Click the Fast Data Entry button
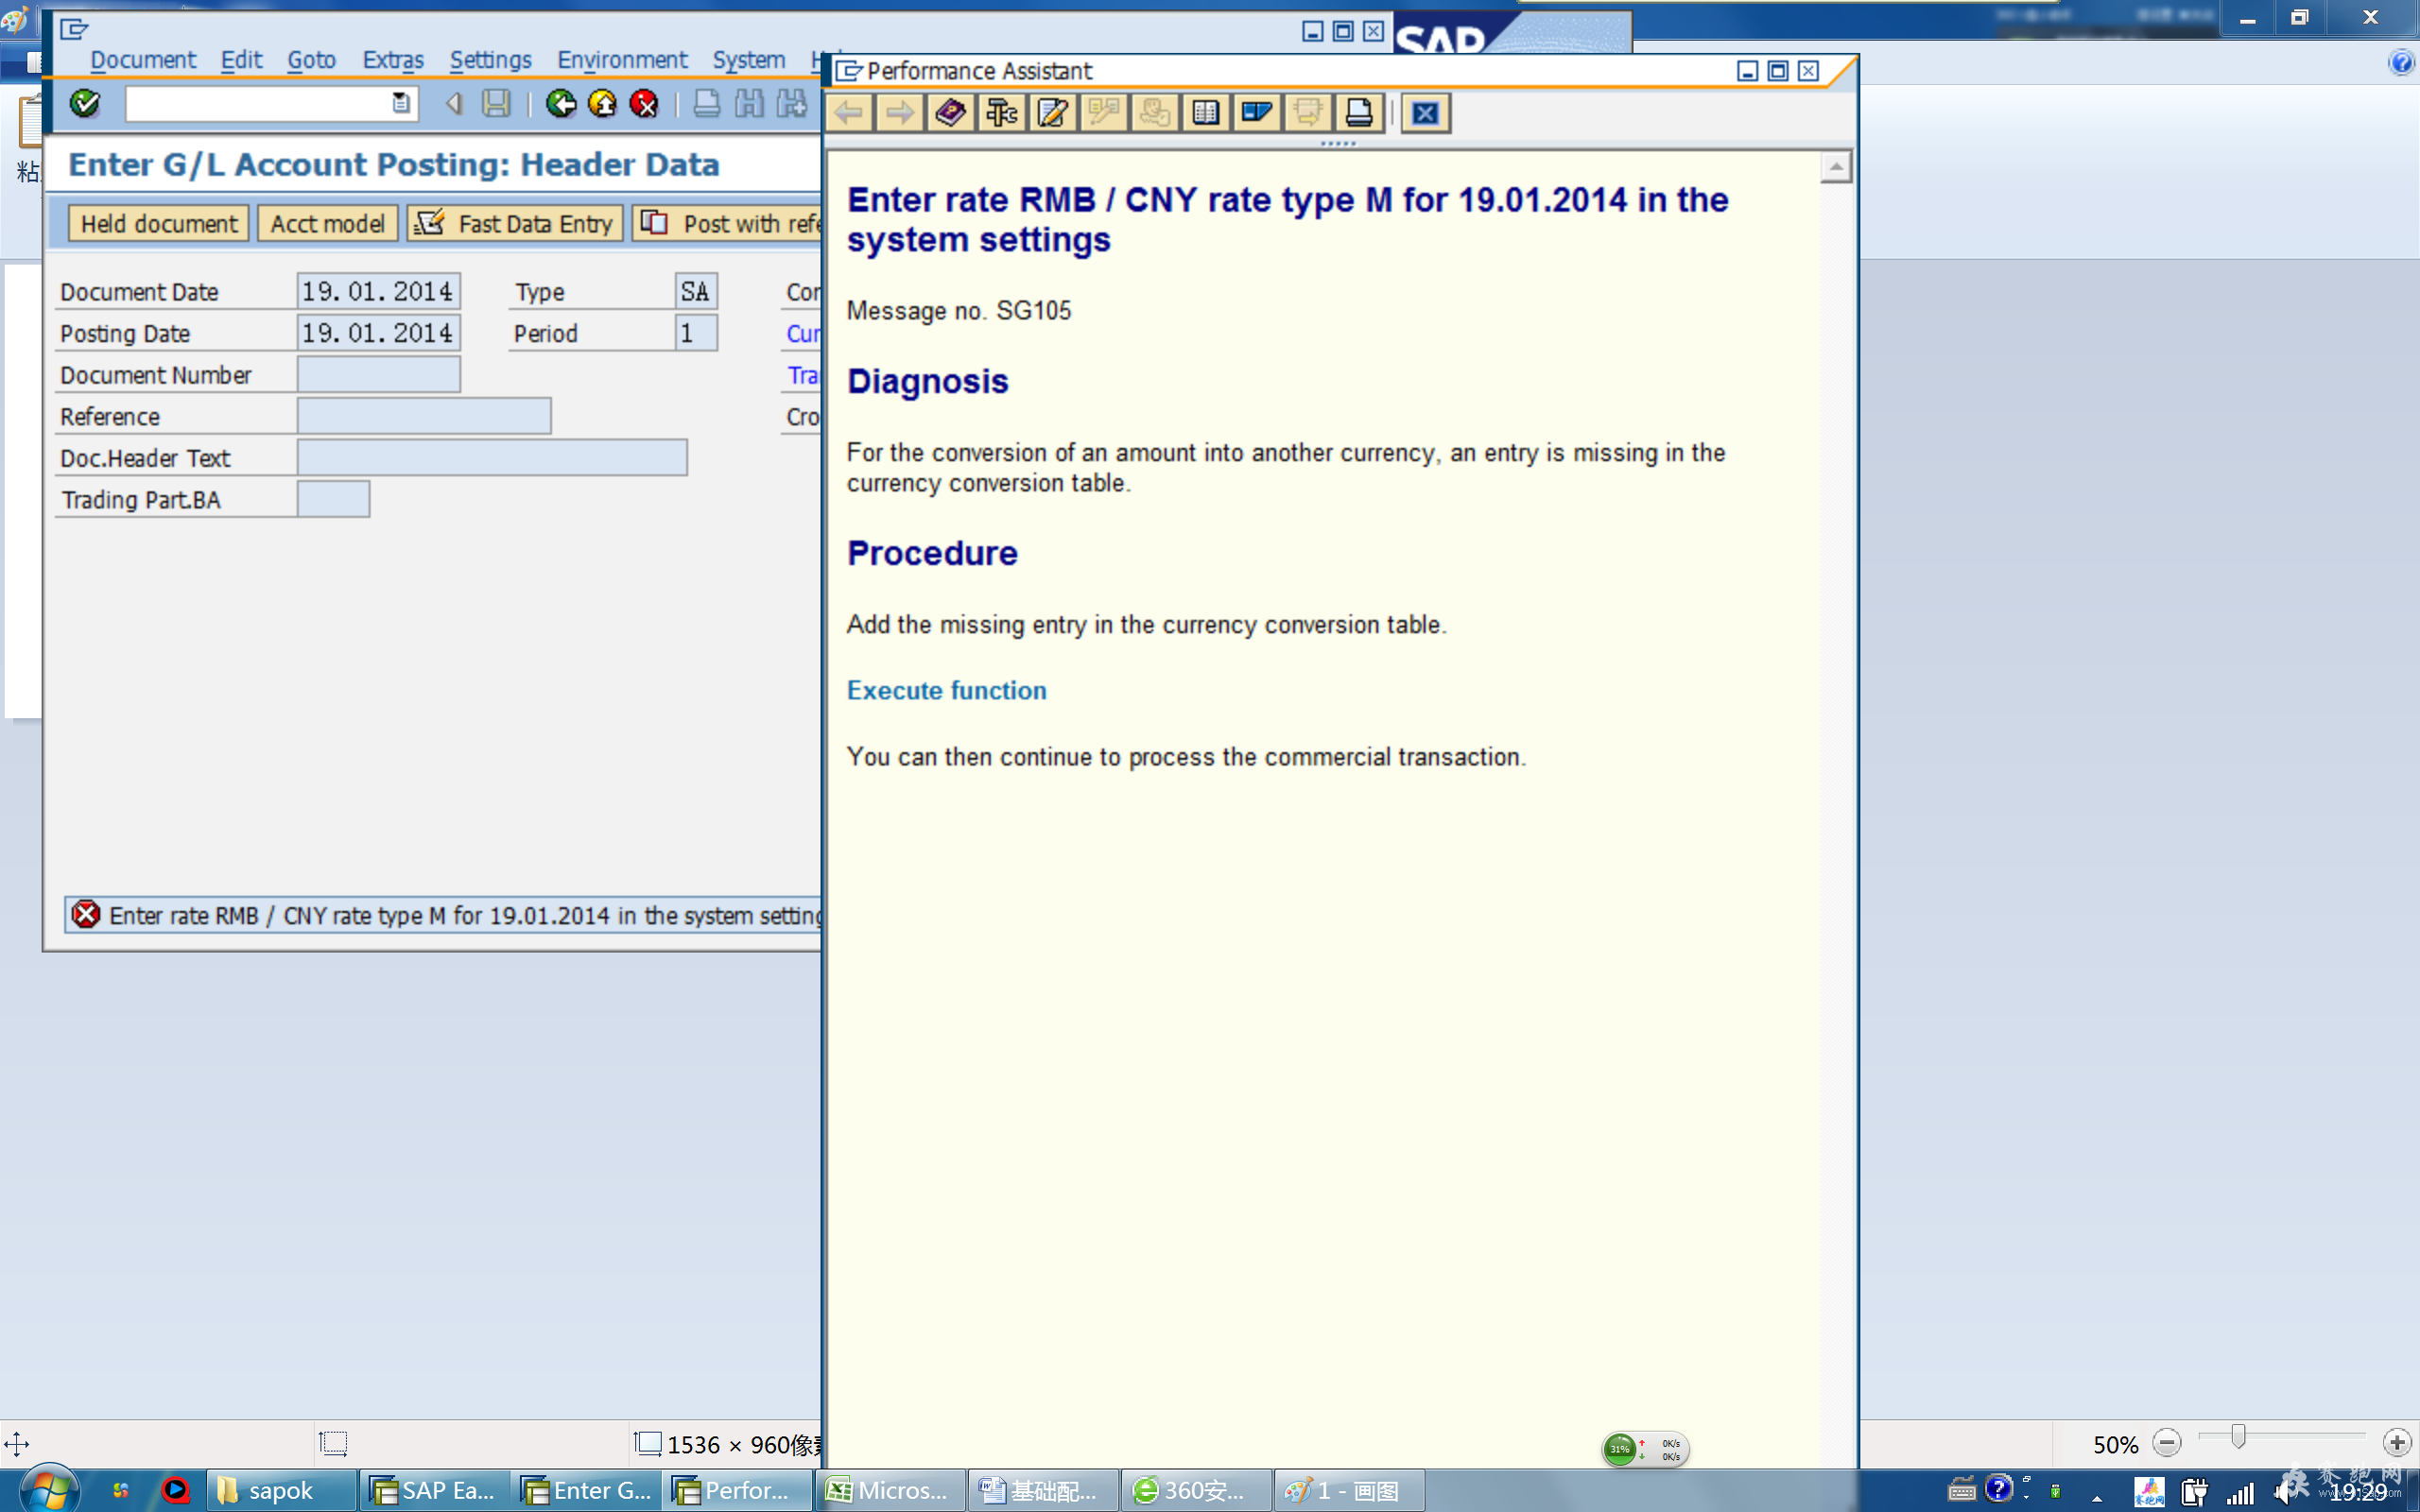This screenshot has width=2420, height=1512. tap(515, 223)
